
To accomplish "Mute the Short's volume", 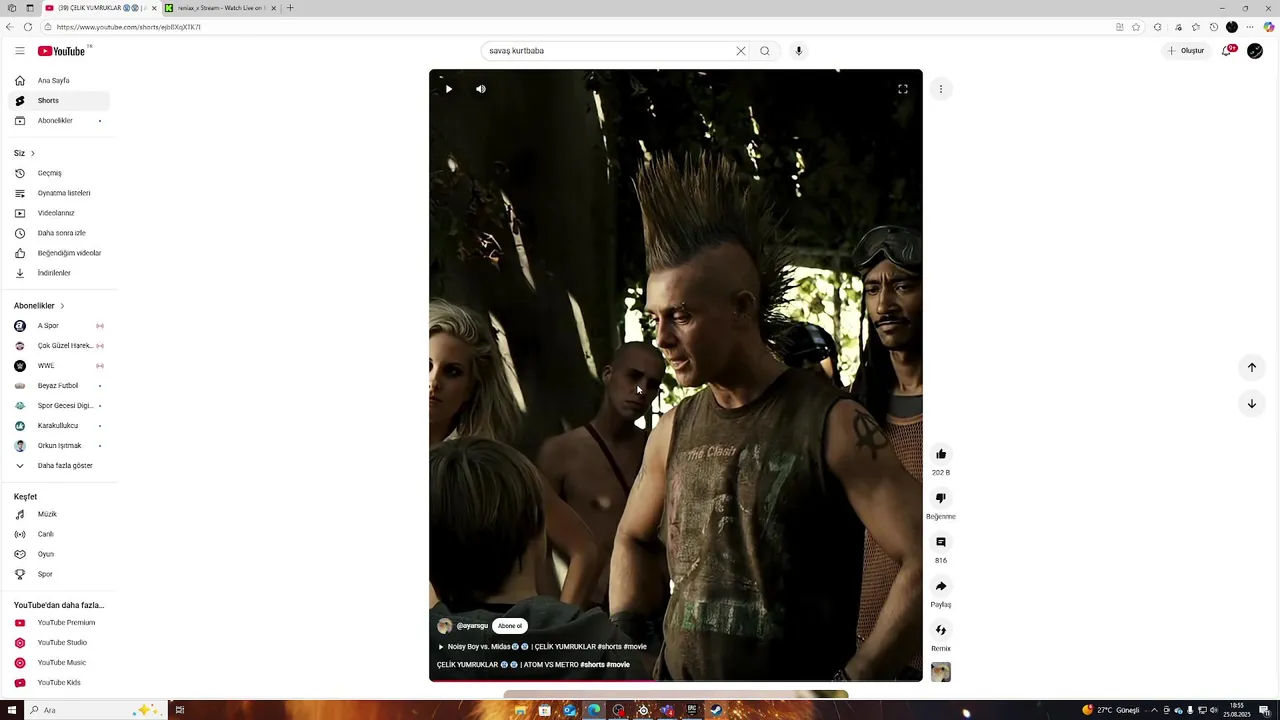I will [481, 89].
